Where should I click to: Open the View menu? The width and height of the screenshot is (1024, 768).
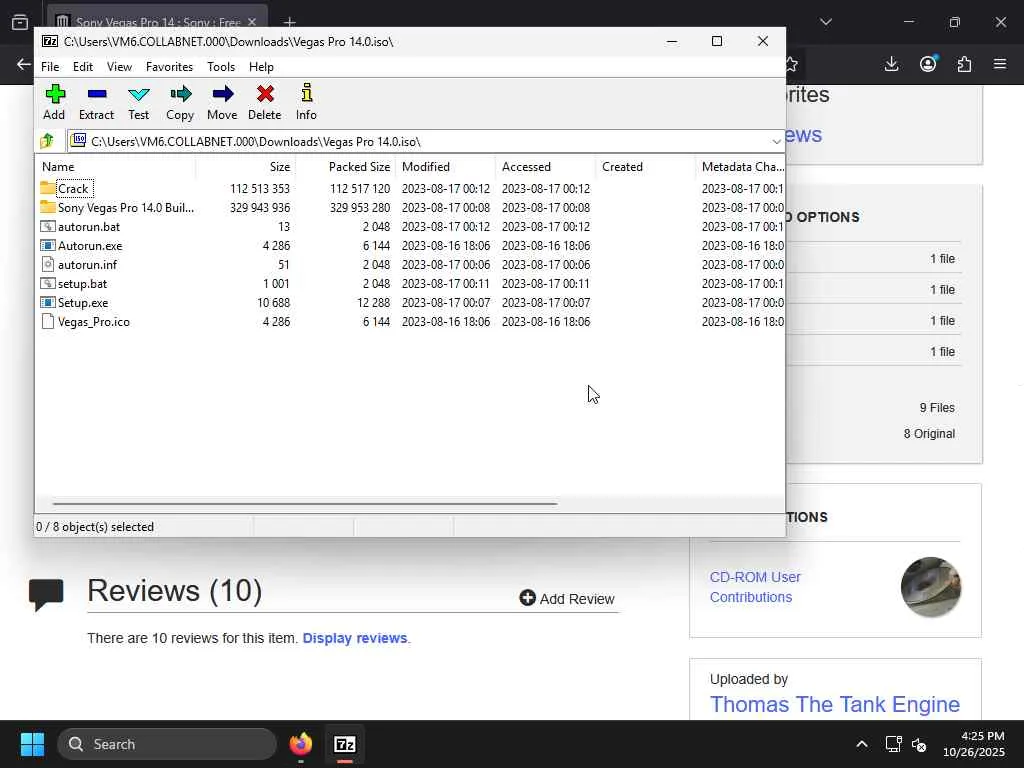click(120, 67)
